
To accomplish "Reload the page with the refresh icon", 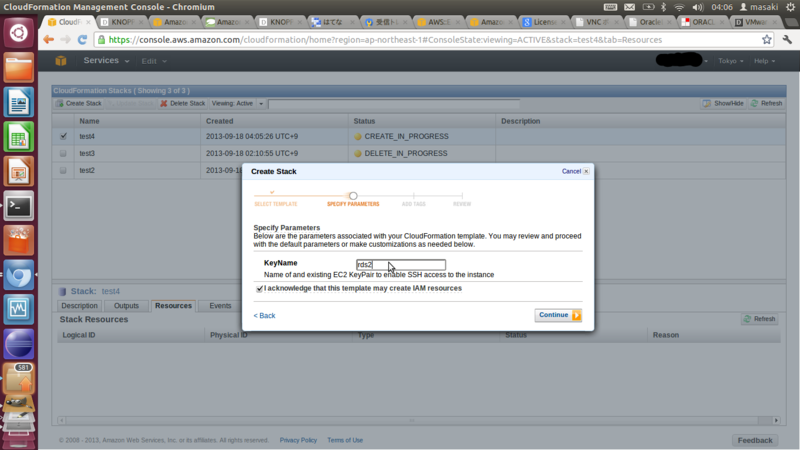I will click(x=82, y=40).
